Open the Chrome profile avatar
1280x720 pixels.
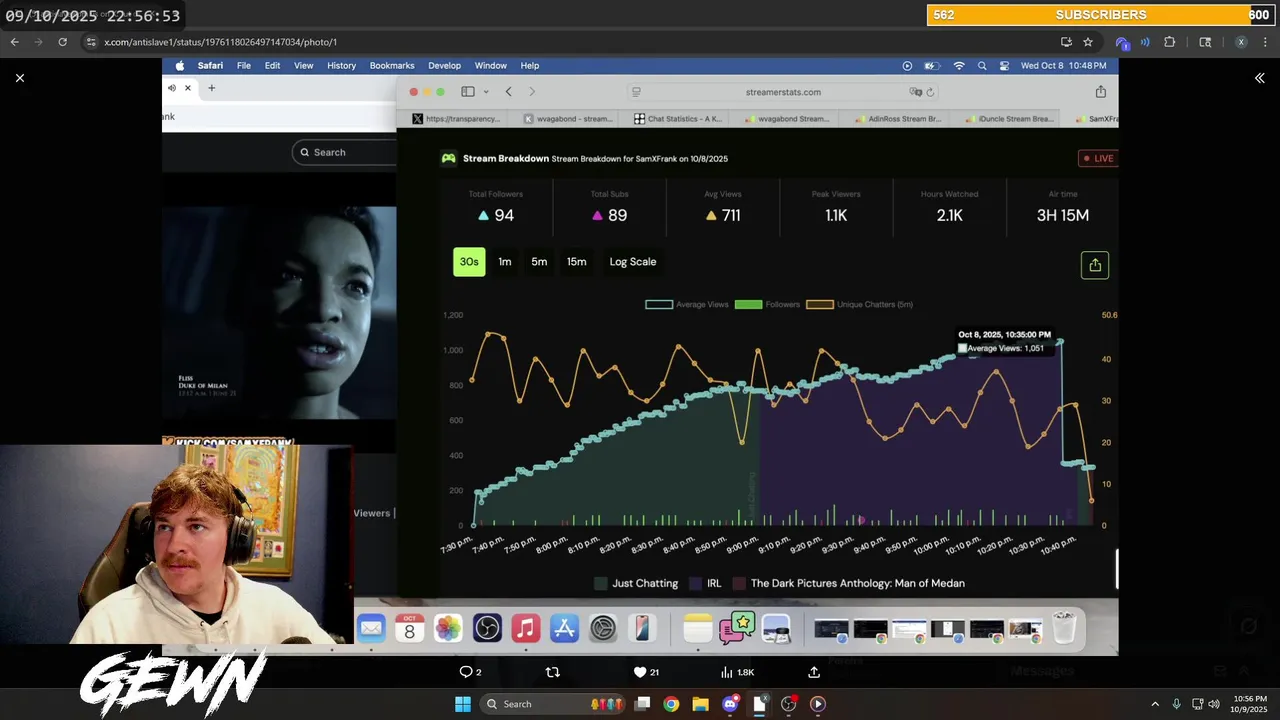coord(1241,42)
